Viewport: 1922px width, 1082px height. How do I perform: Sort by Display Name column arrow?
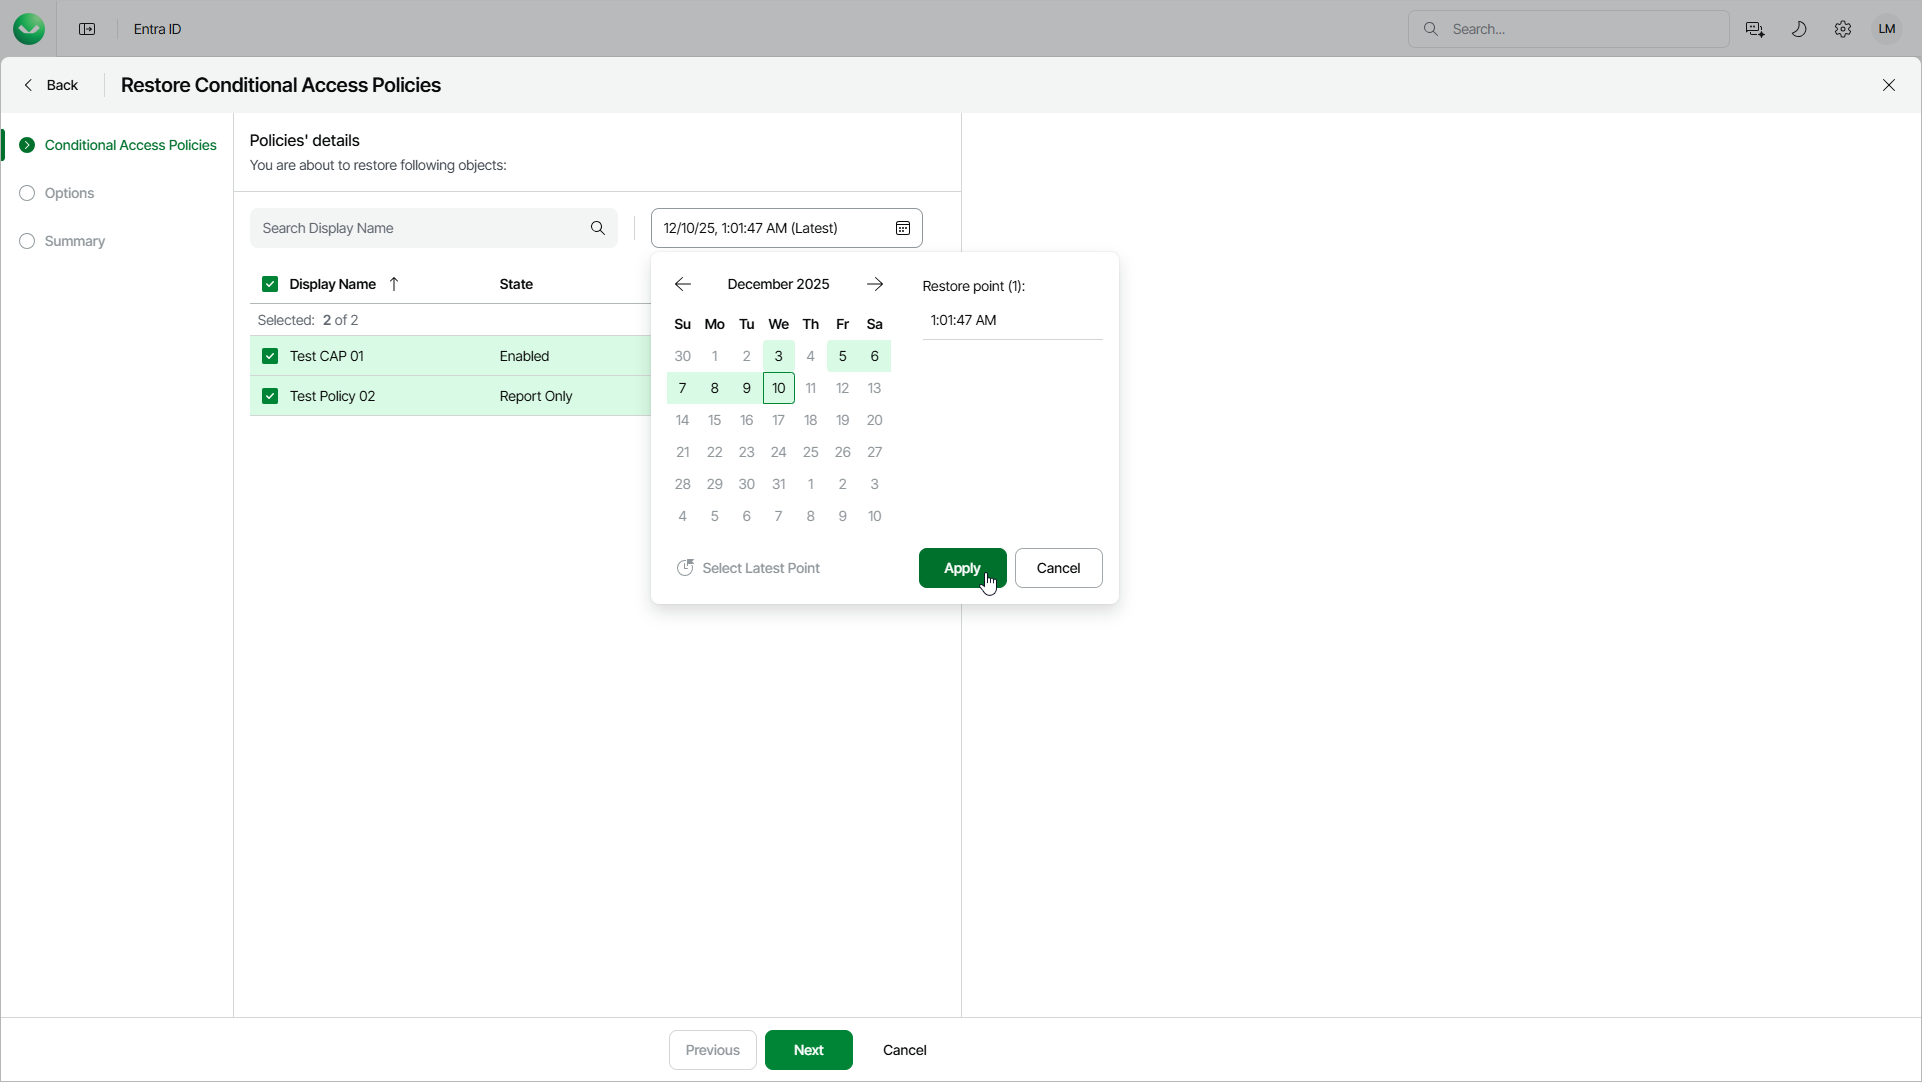394,284
